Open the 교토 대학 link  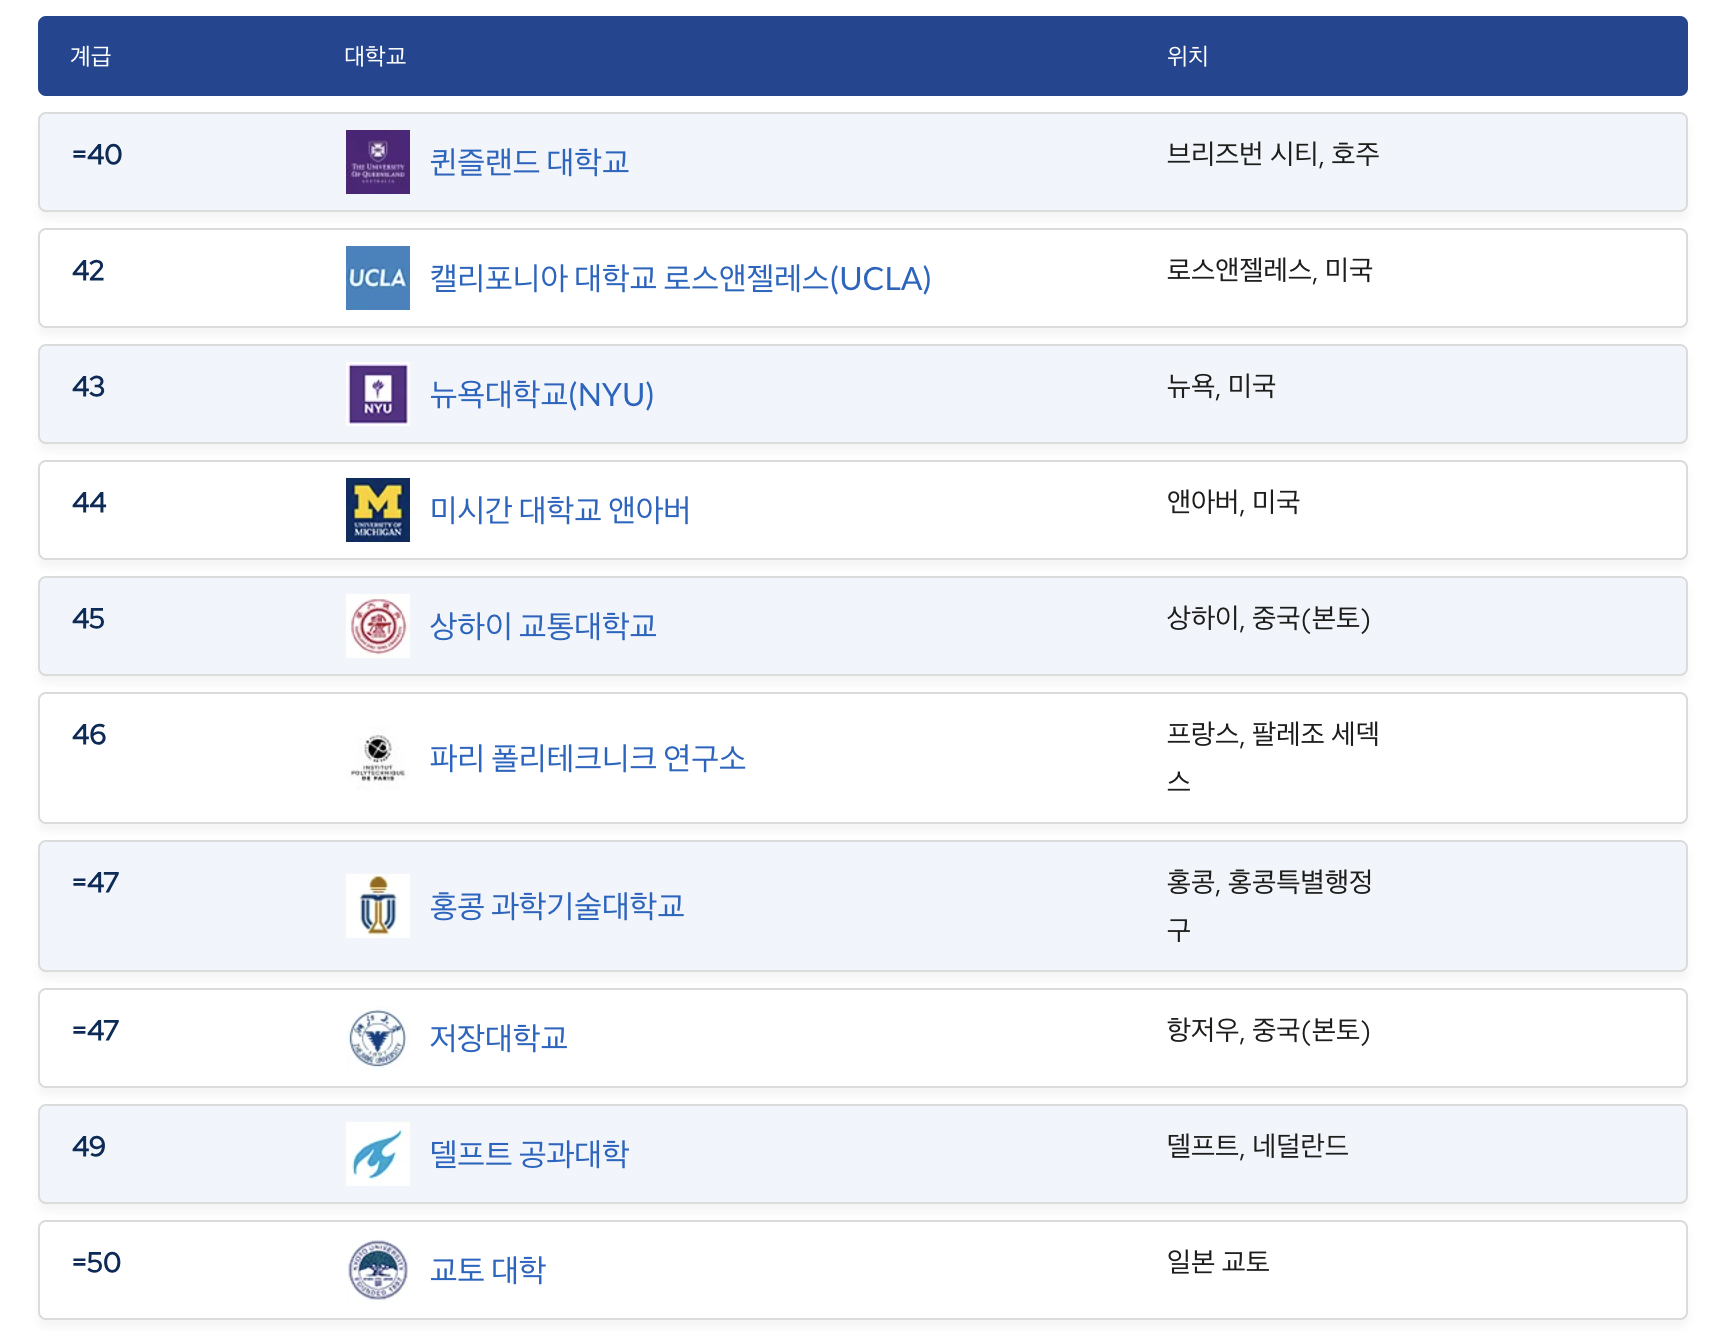coord(488,1270)
